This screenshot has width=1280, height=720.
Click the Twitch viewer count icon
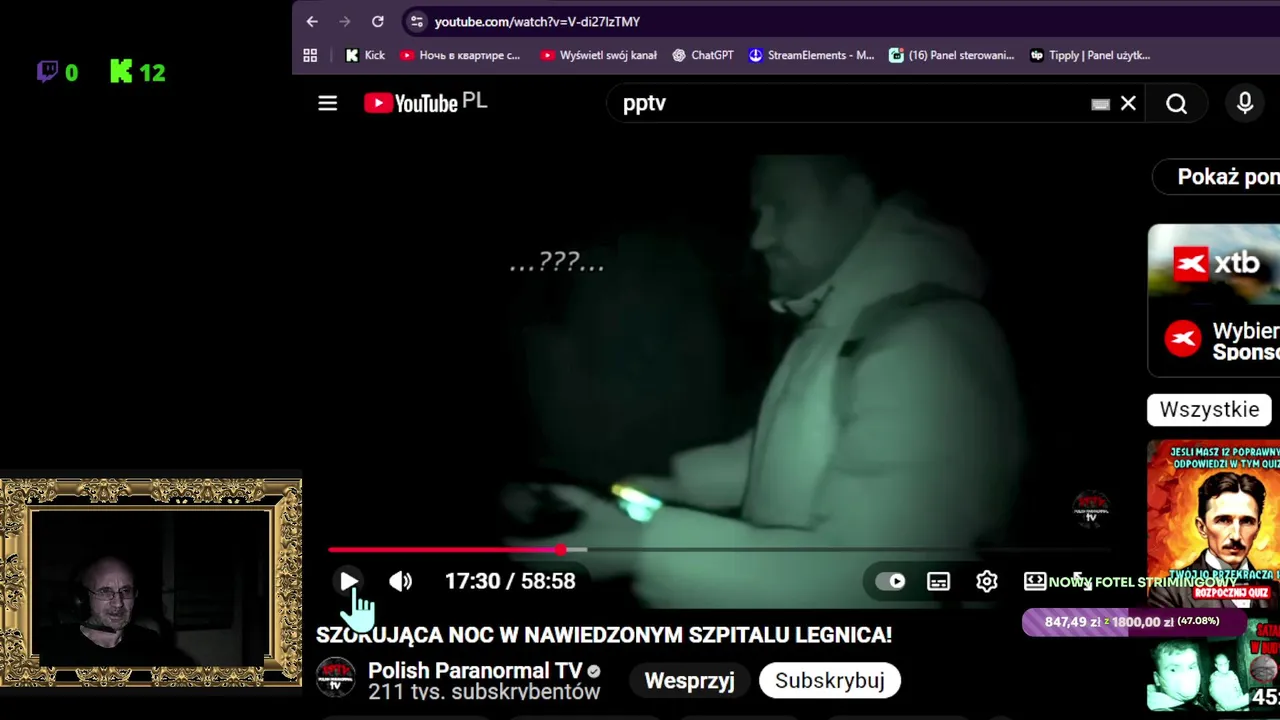click(x=47, y=72)
